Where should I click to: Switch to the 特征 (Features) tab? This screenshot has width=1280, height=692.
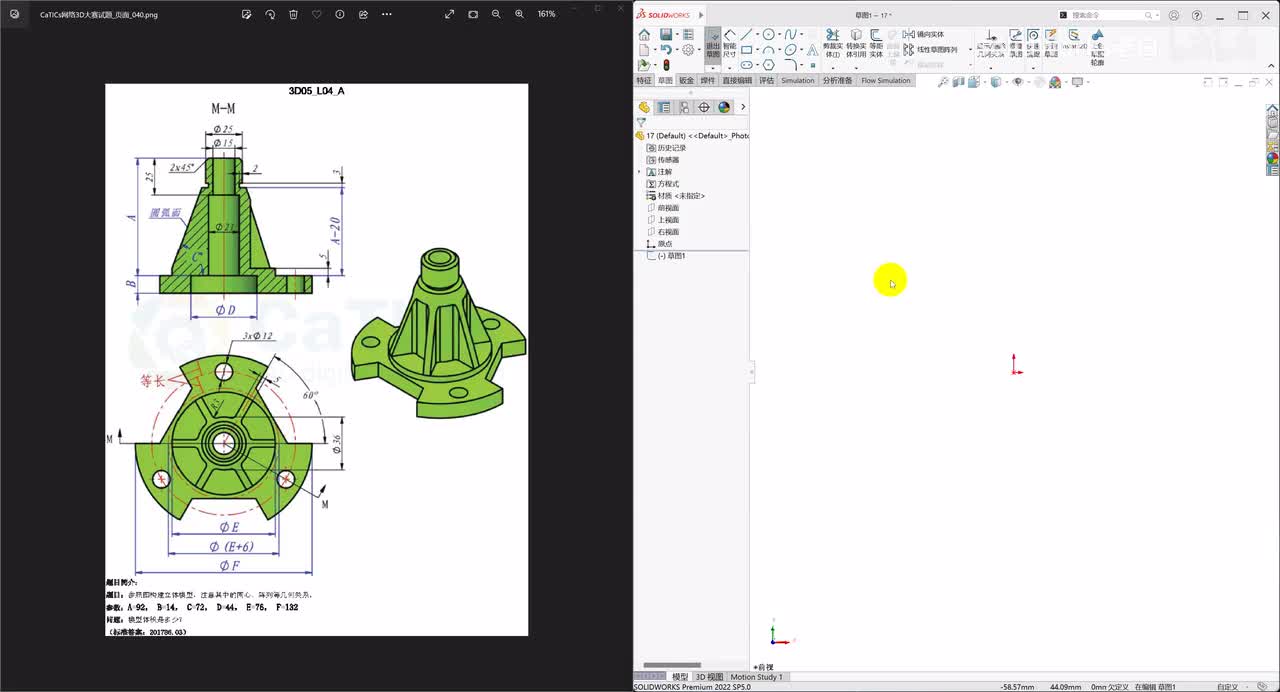(644, 81)
